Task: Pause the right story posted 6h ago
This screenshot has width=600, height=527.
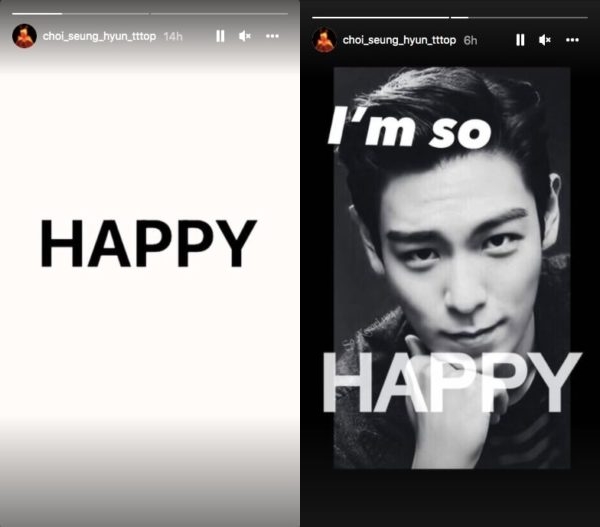Action: tap(520, 40)
